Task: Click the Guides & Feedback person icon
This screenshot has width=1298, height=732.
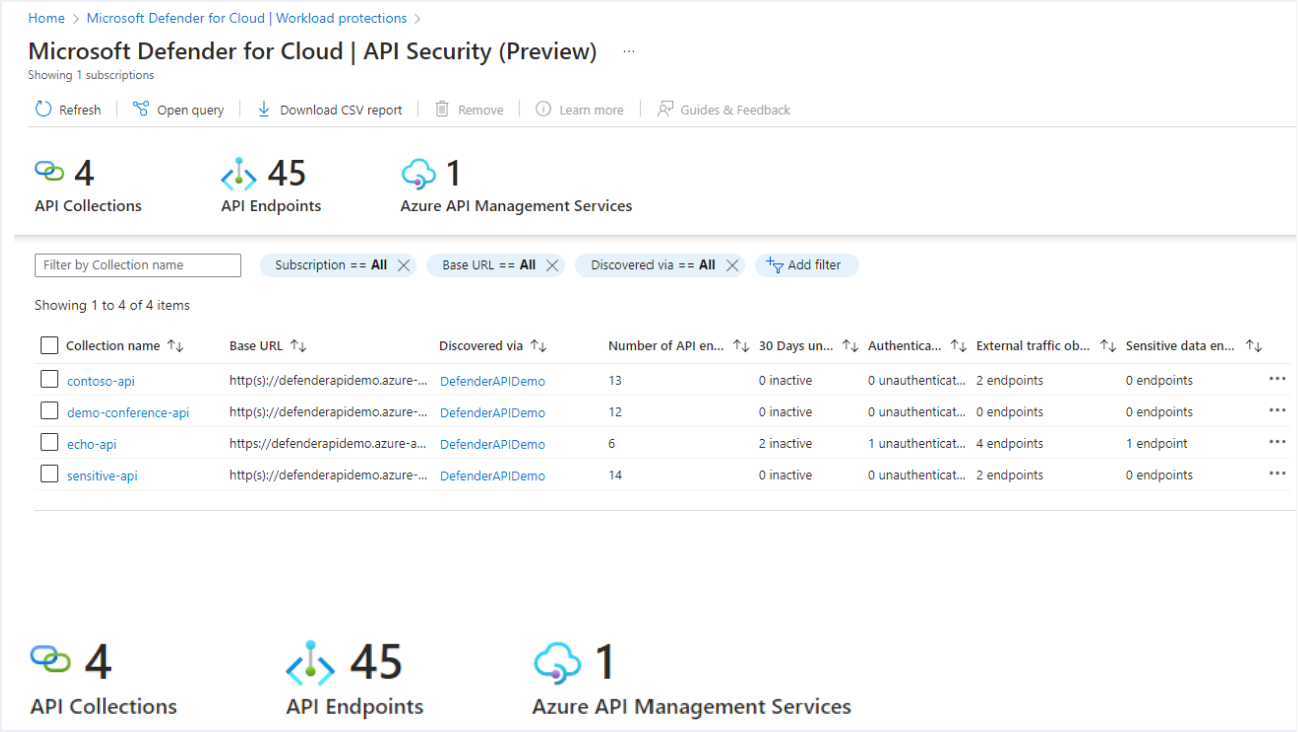Action: click(x=665, y=109)
